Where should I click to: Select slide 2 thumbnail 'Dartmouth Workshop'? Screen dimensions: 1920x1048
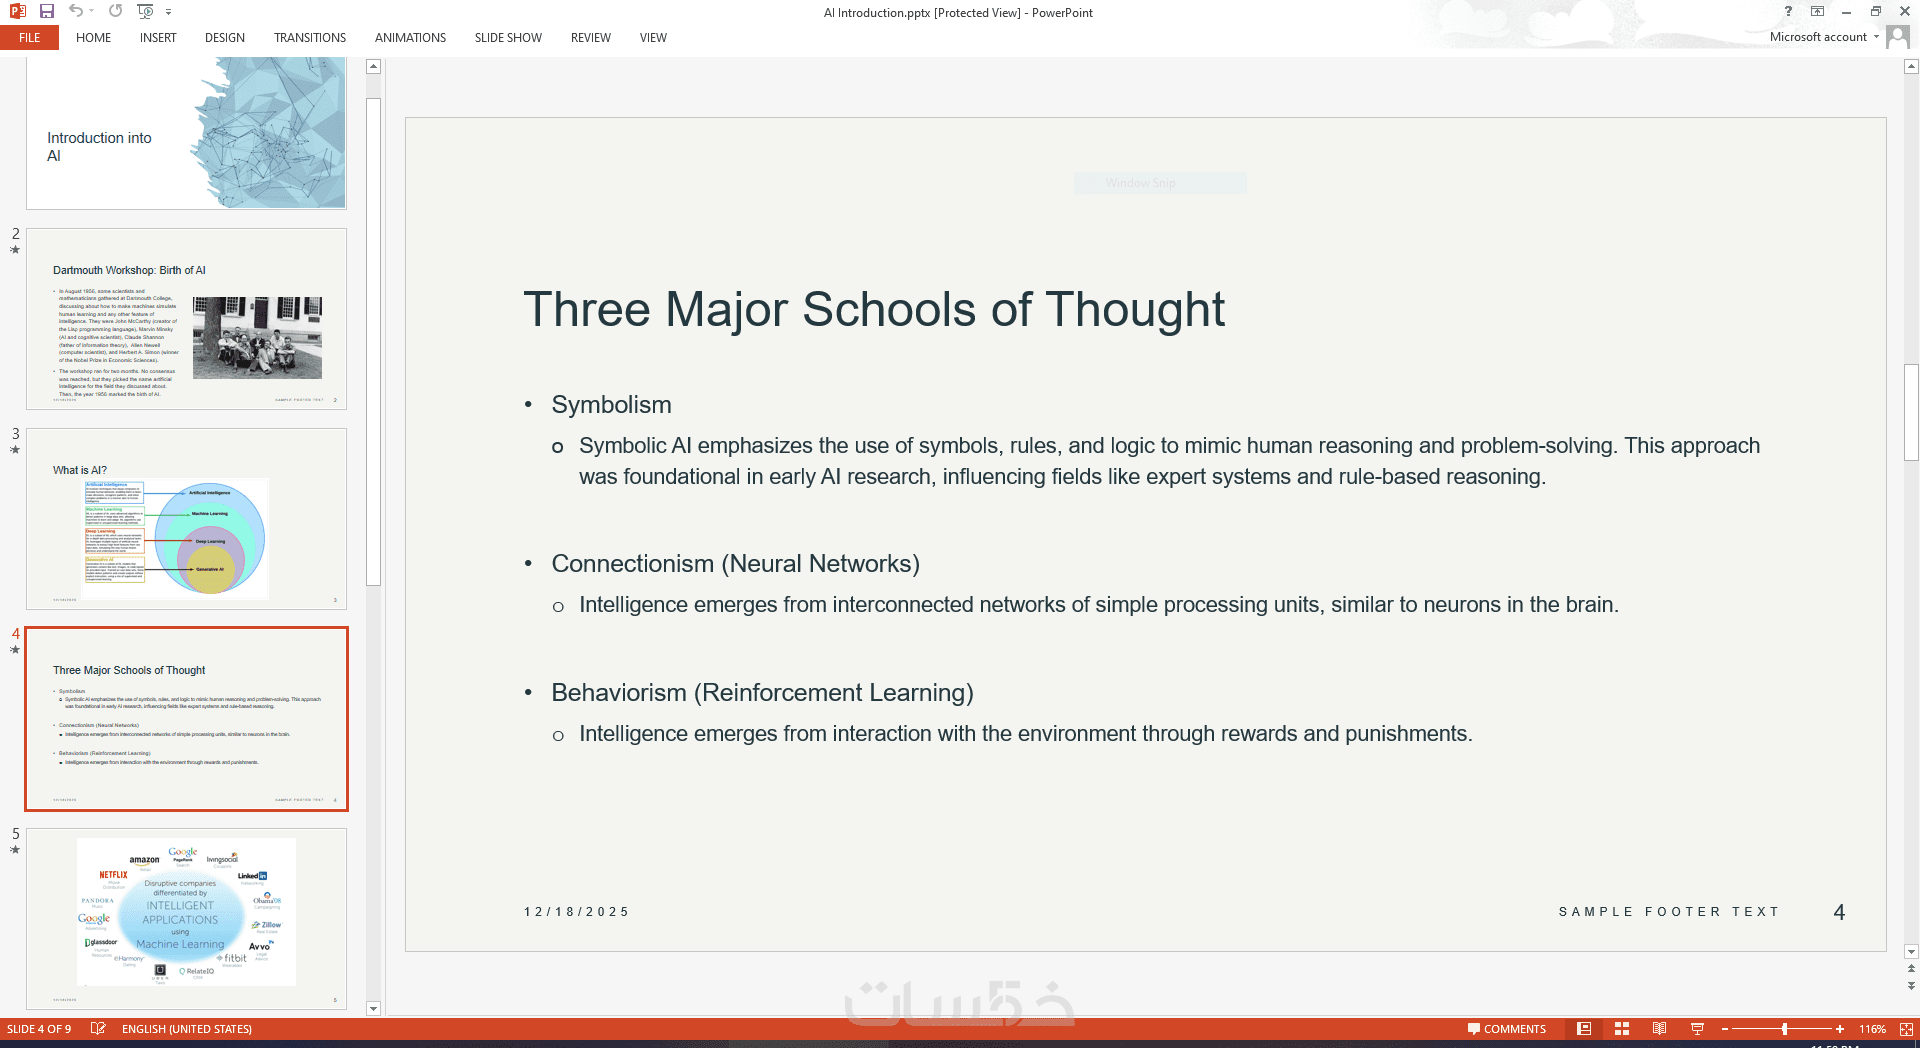click(187, 319)
